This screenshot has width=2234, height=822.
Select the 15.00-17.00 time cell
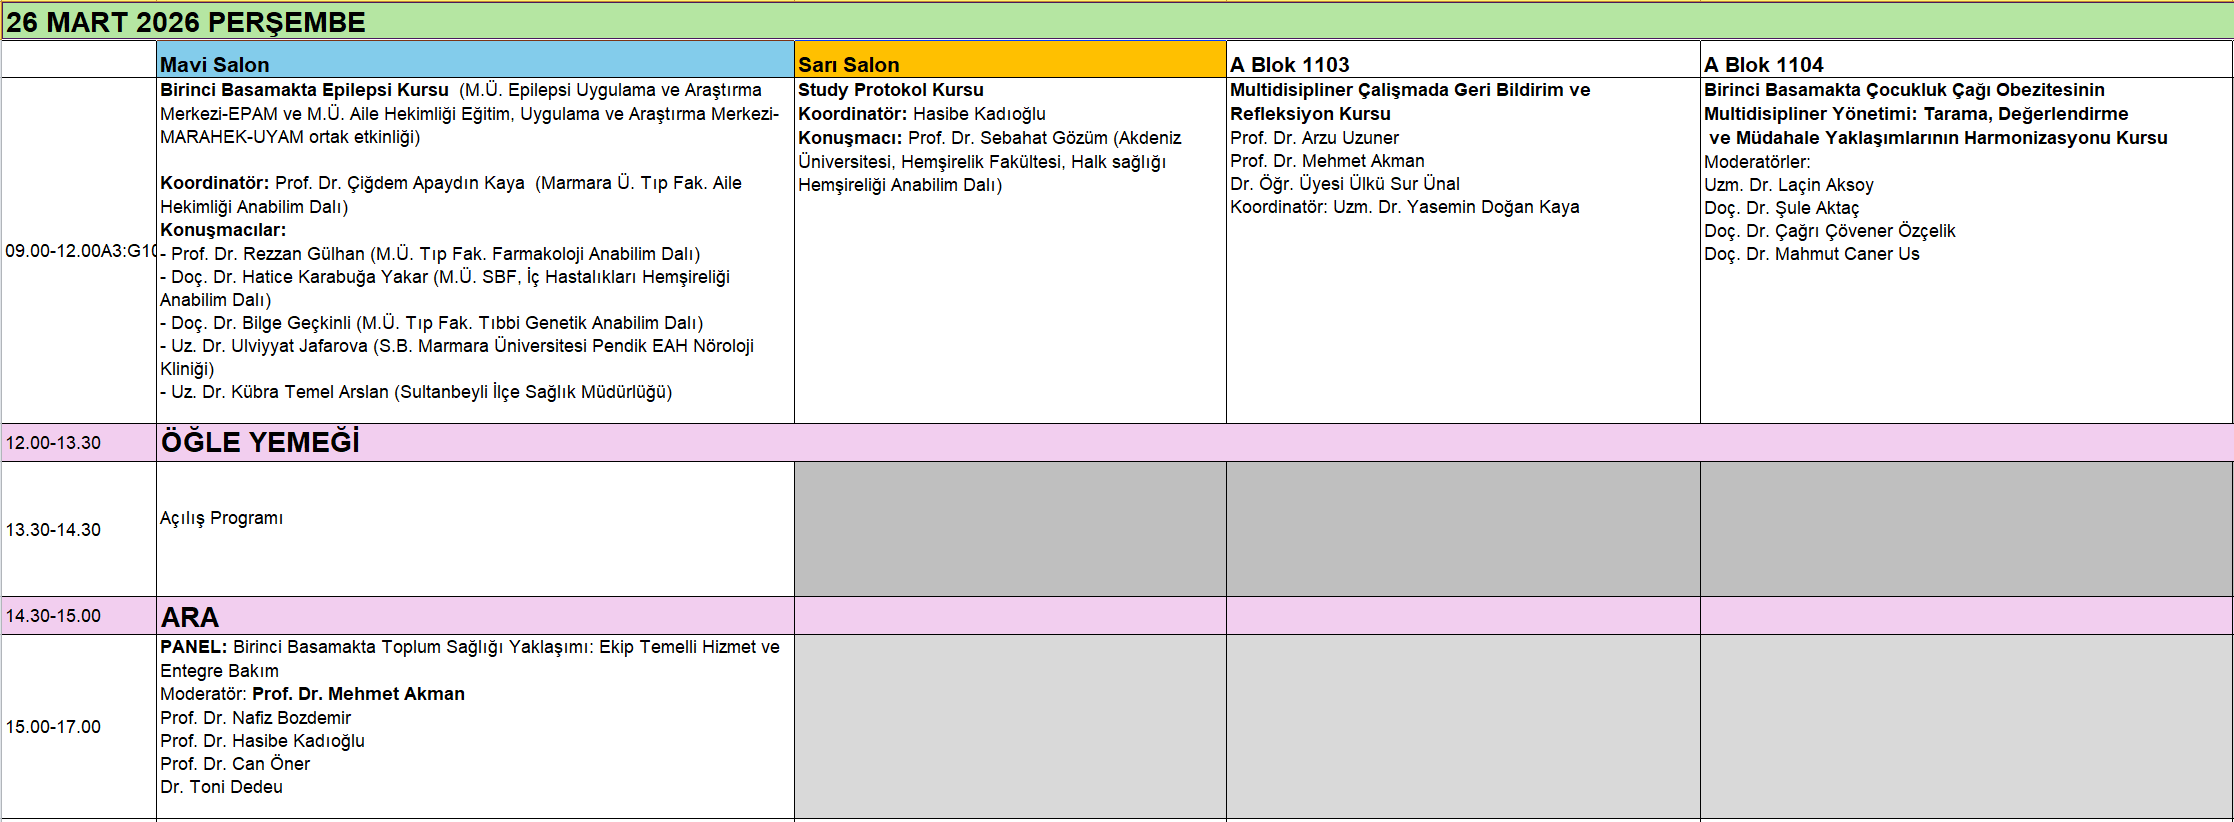pos(79,727)
